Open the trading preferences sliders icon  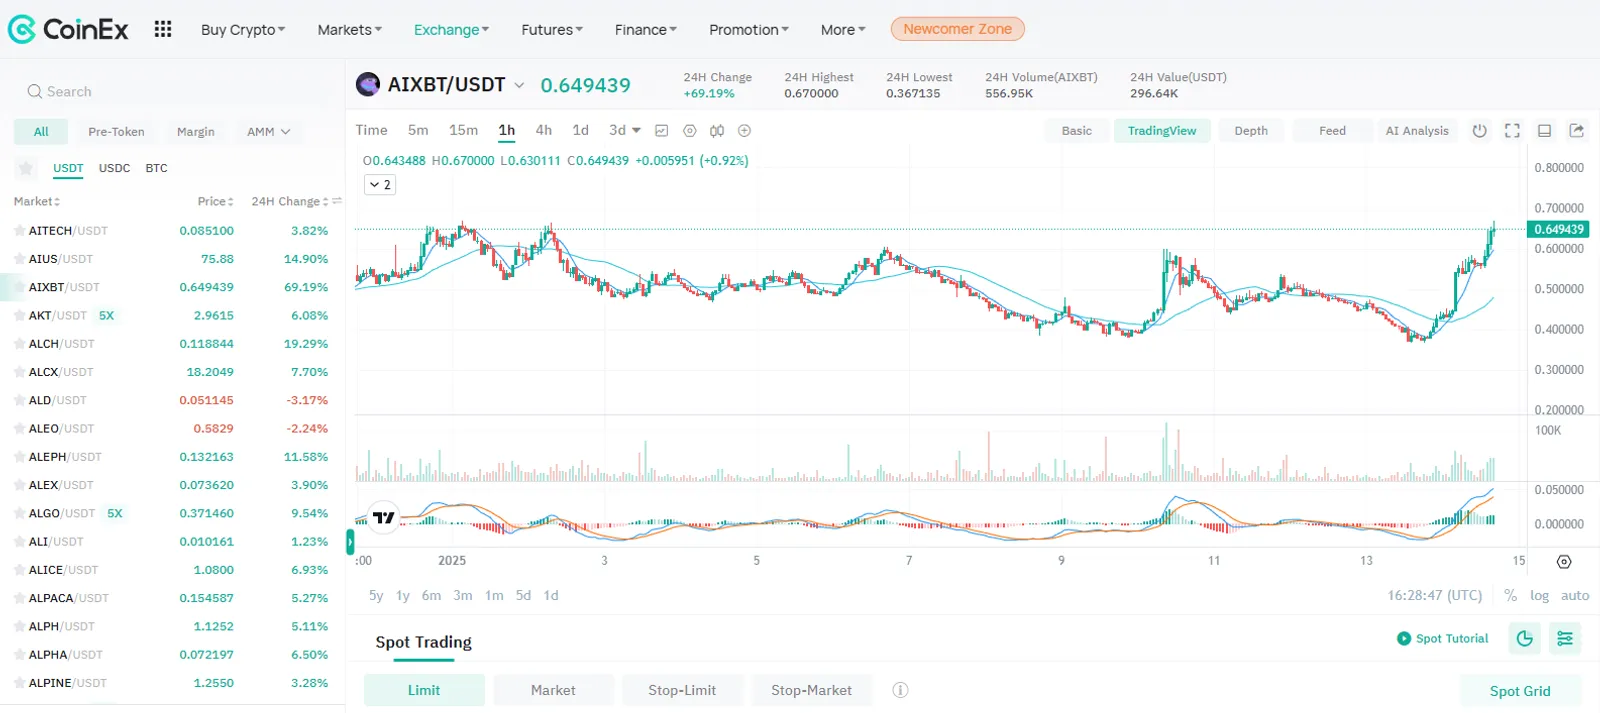(1565, 638)
